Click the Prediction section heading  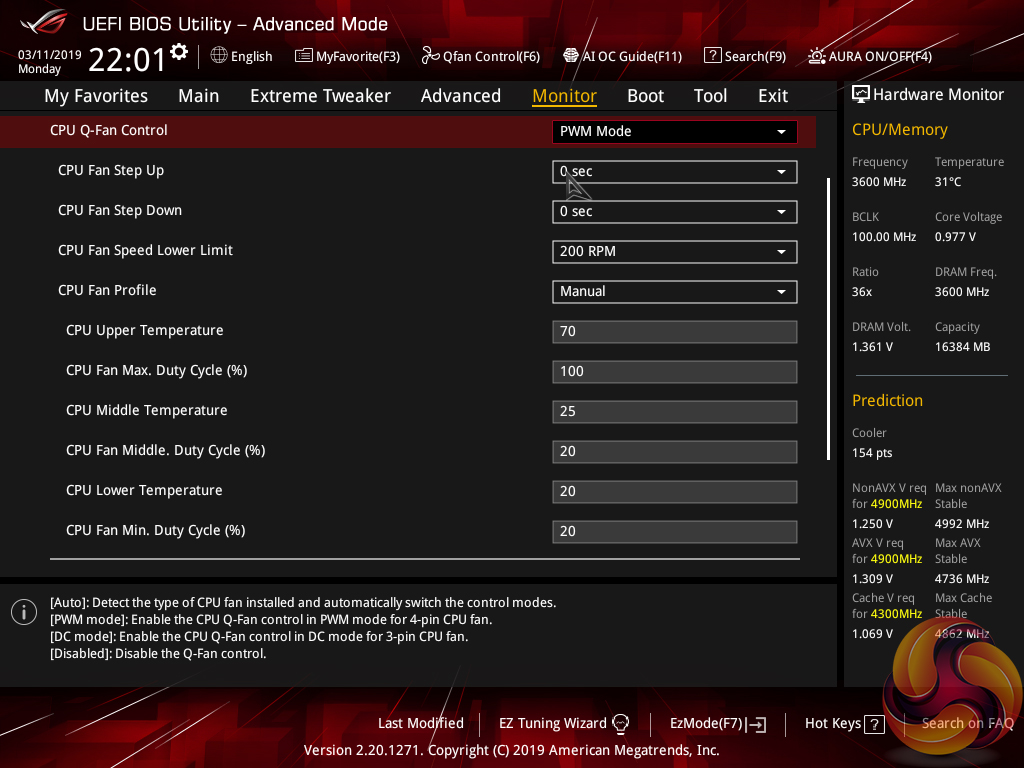click(x=887, y=400)
